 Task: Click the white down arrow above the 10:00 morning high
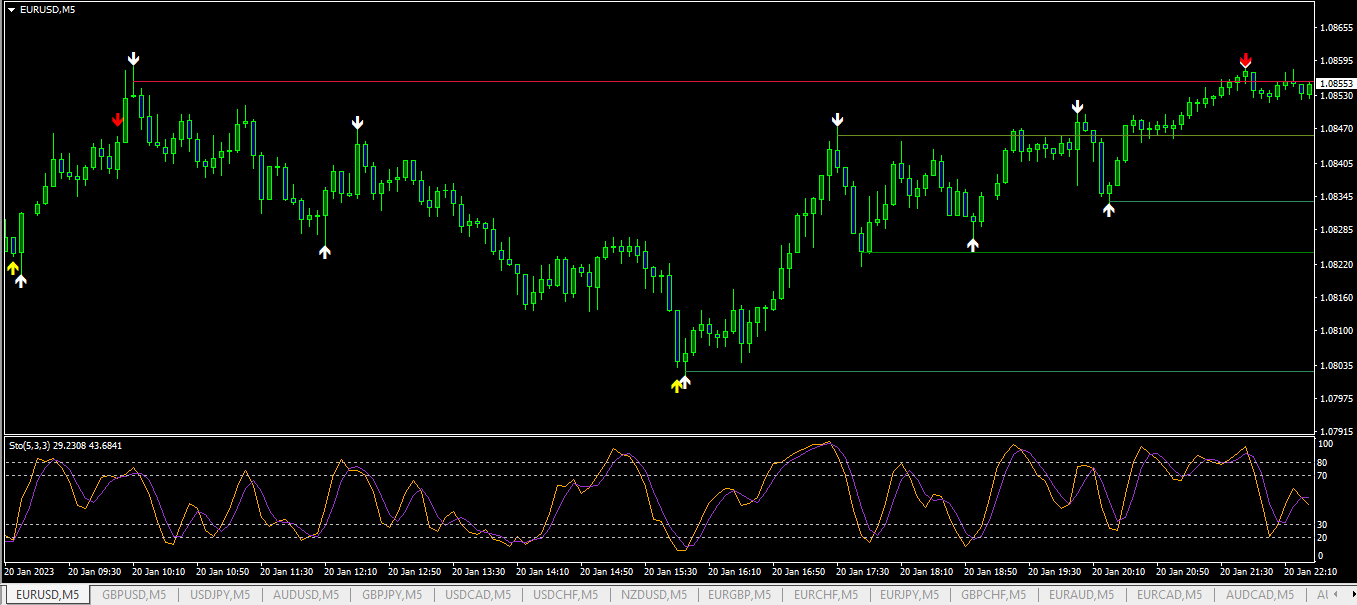pos(134,59)
